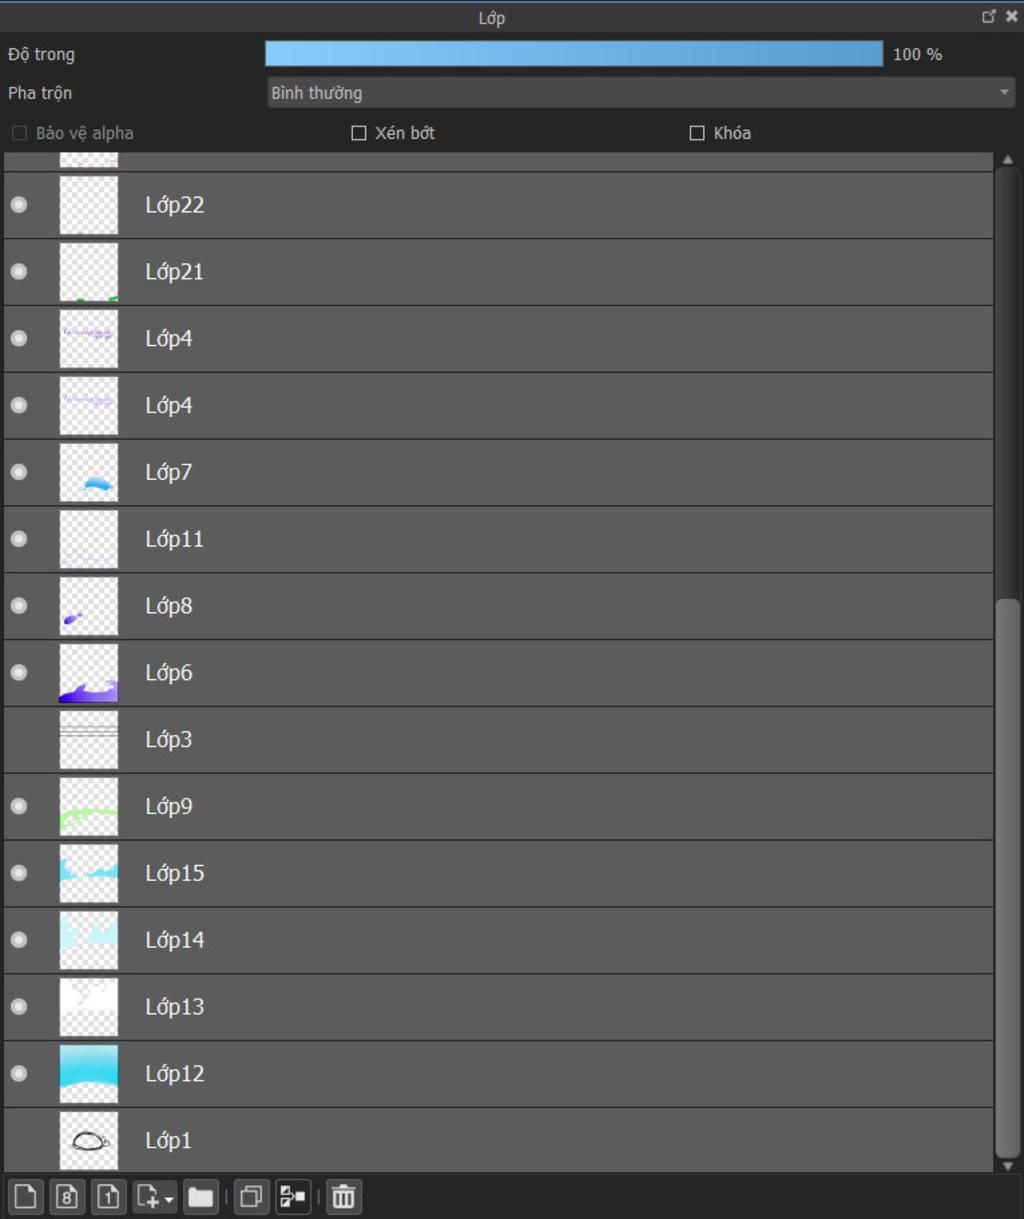Tick the Khóa checkbox
Image resolution: width=1024 pixels, height=1219 pixels.
(697, 133)
